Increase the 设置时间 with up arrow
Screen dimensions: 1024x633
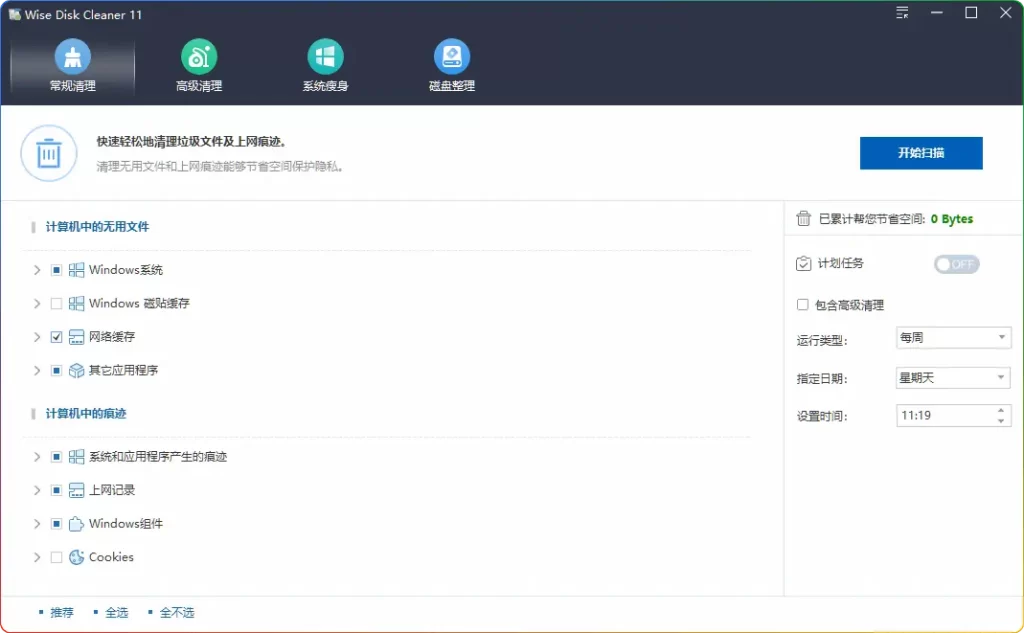coord(1001,410)
